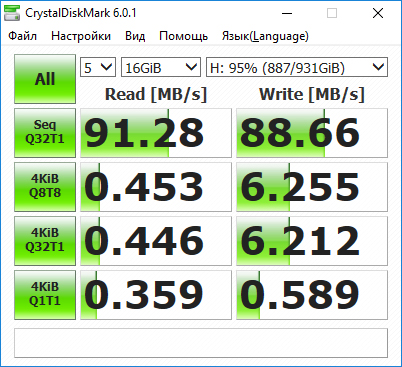Start the 4KiB Q1T1 test
This screenshot has height=367, width=402.
point(45,295)
